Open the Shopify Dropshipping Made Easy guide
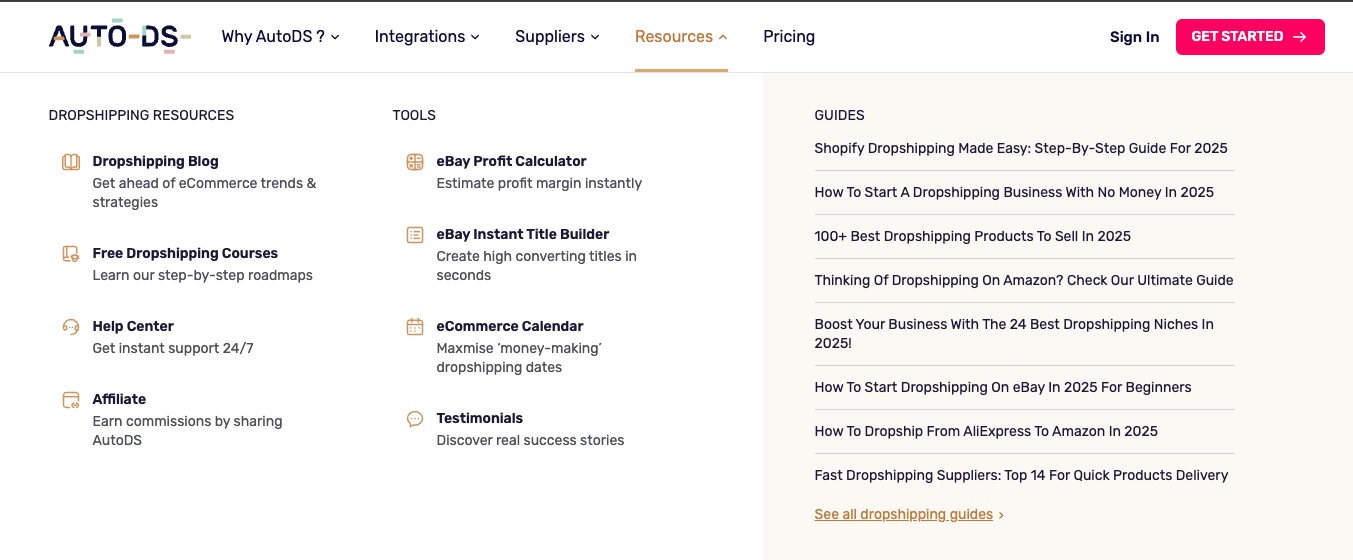Viewport: 1353px width, 560px height. (x=1021, y=148)
